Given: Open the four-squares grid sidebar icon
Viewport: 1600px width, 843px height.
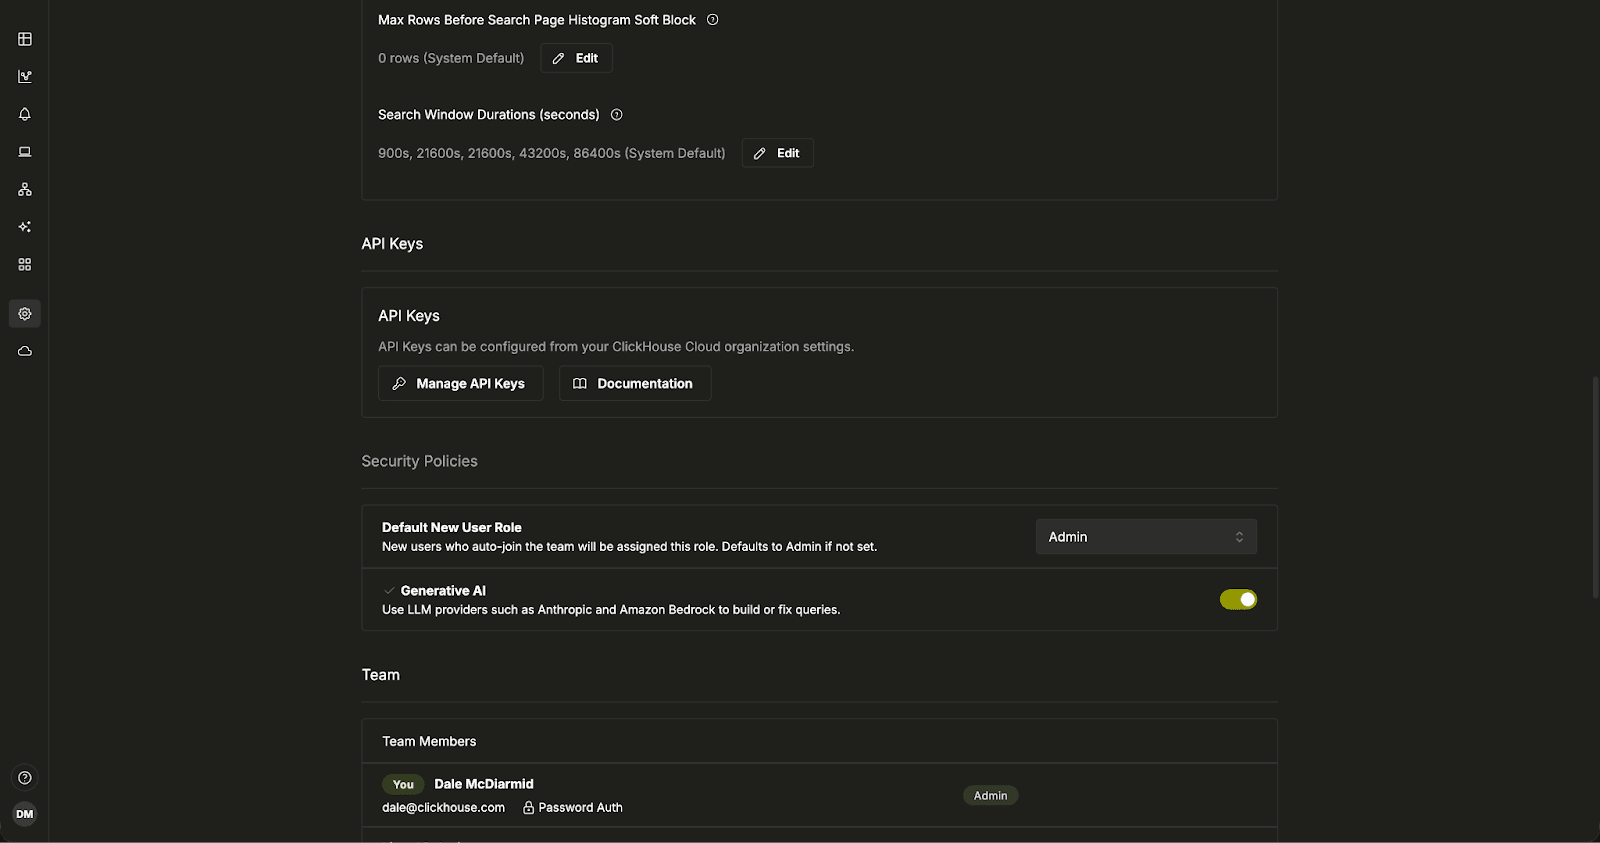Looking at the screenshot, I should [25, 264].
